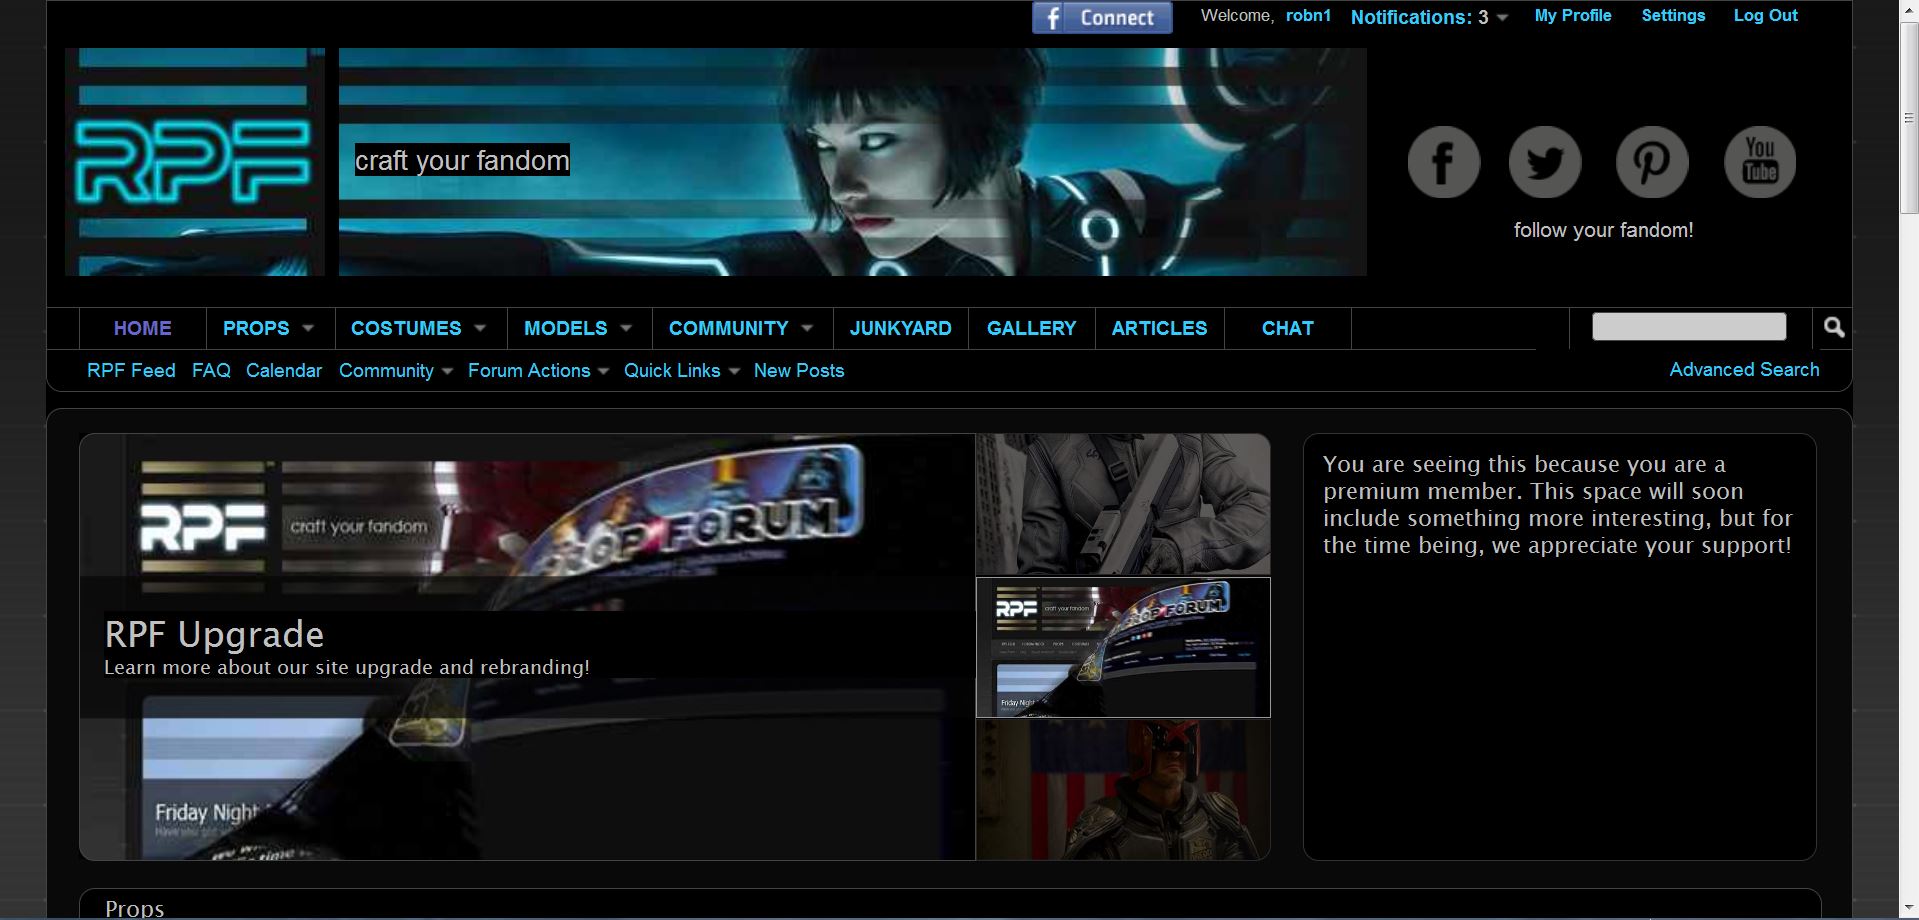Expand the Quick Links submenu
The height and width of the screenshot is (920, 1919).
tap(681, 370)
